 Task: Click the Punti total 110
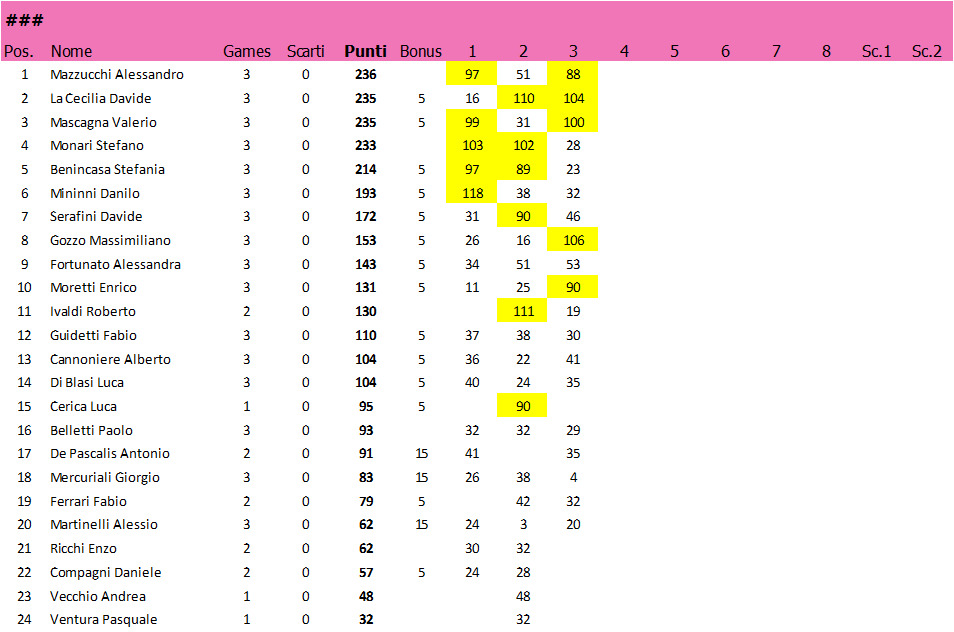366,335
